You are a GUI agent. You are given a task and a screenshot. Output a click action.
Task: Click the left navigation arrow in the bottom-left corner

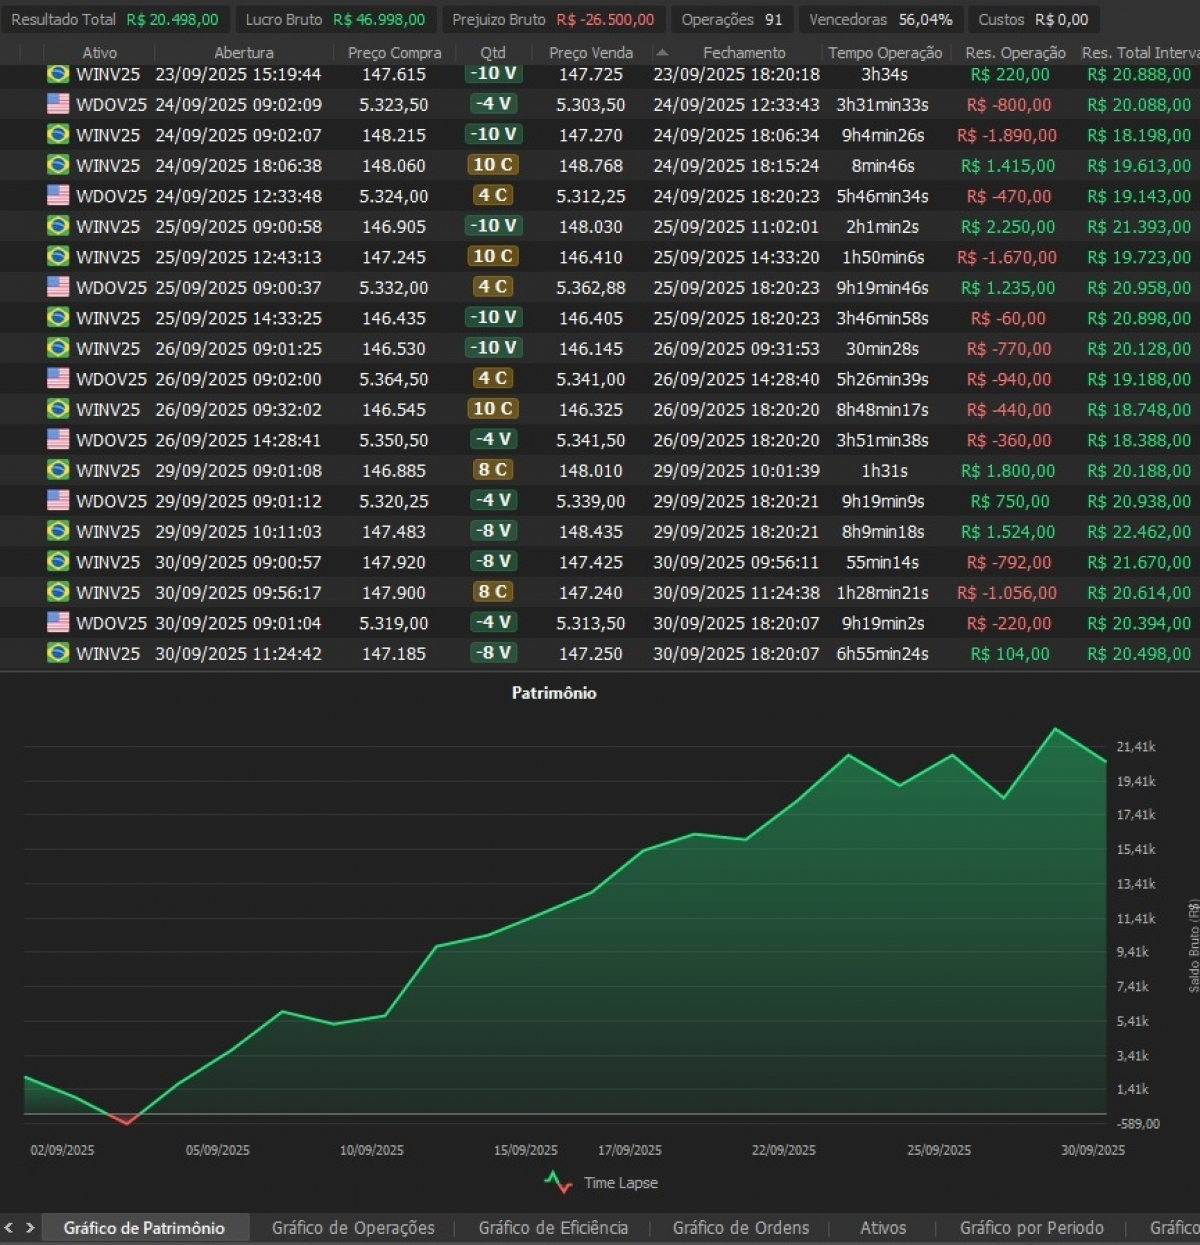[x=10, y=1227]
